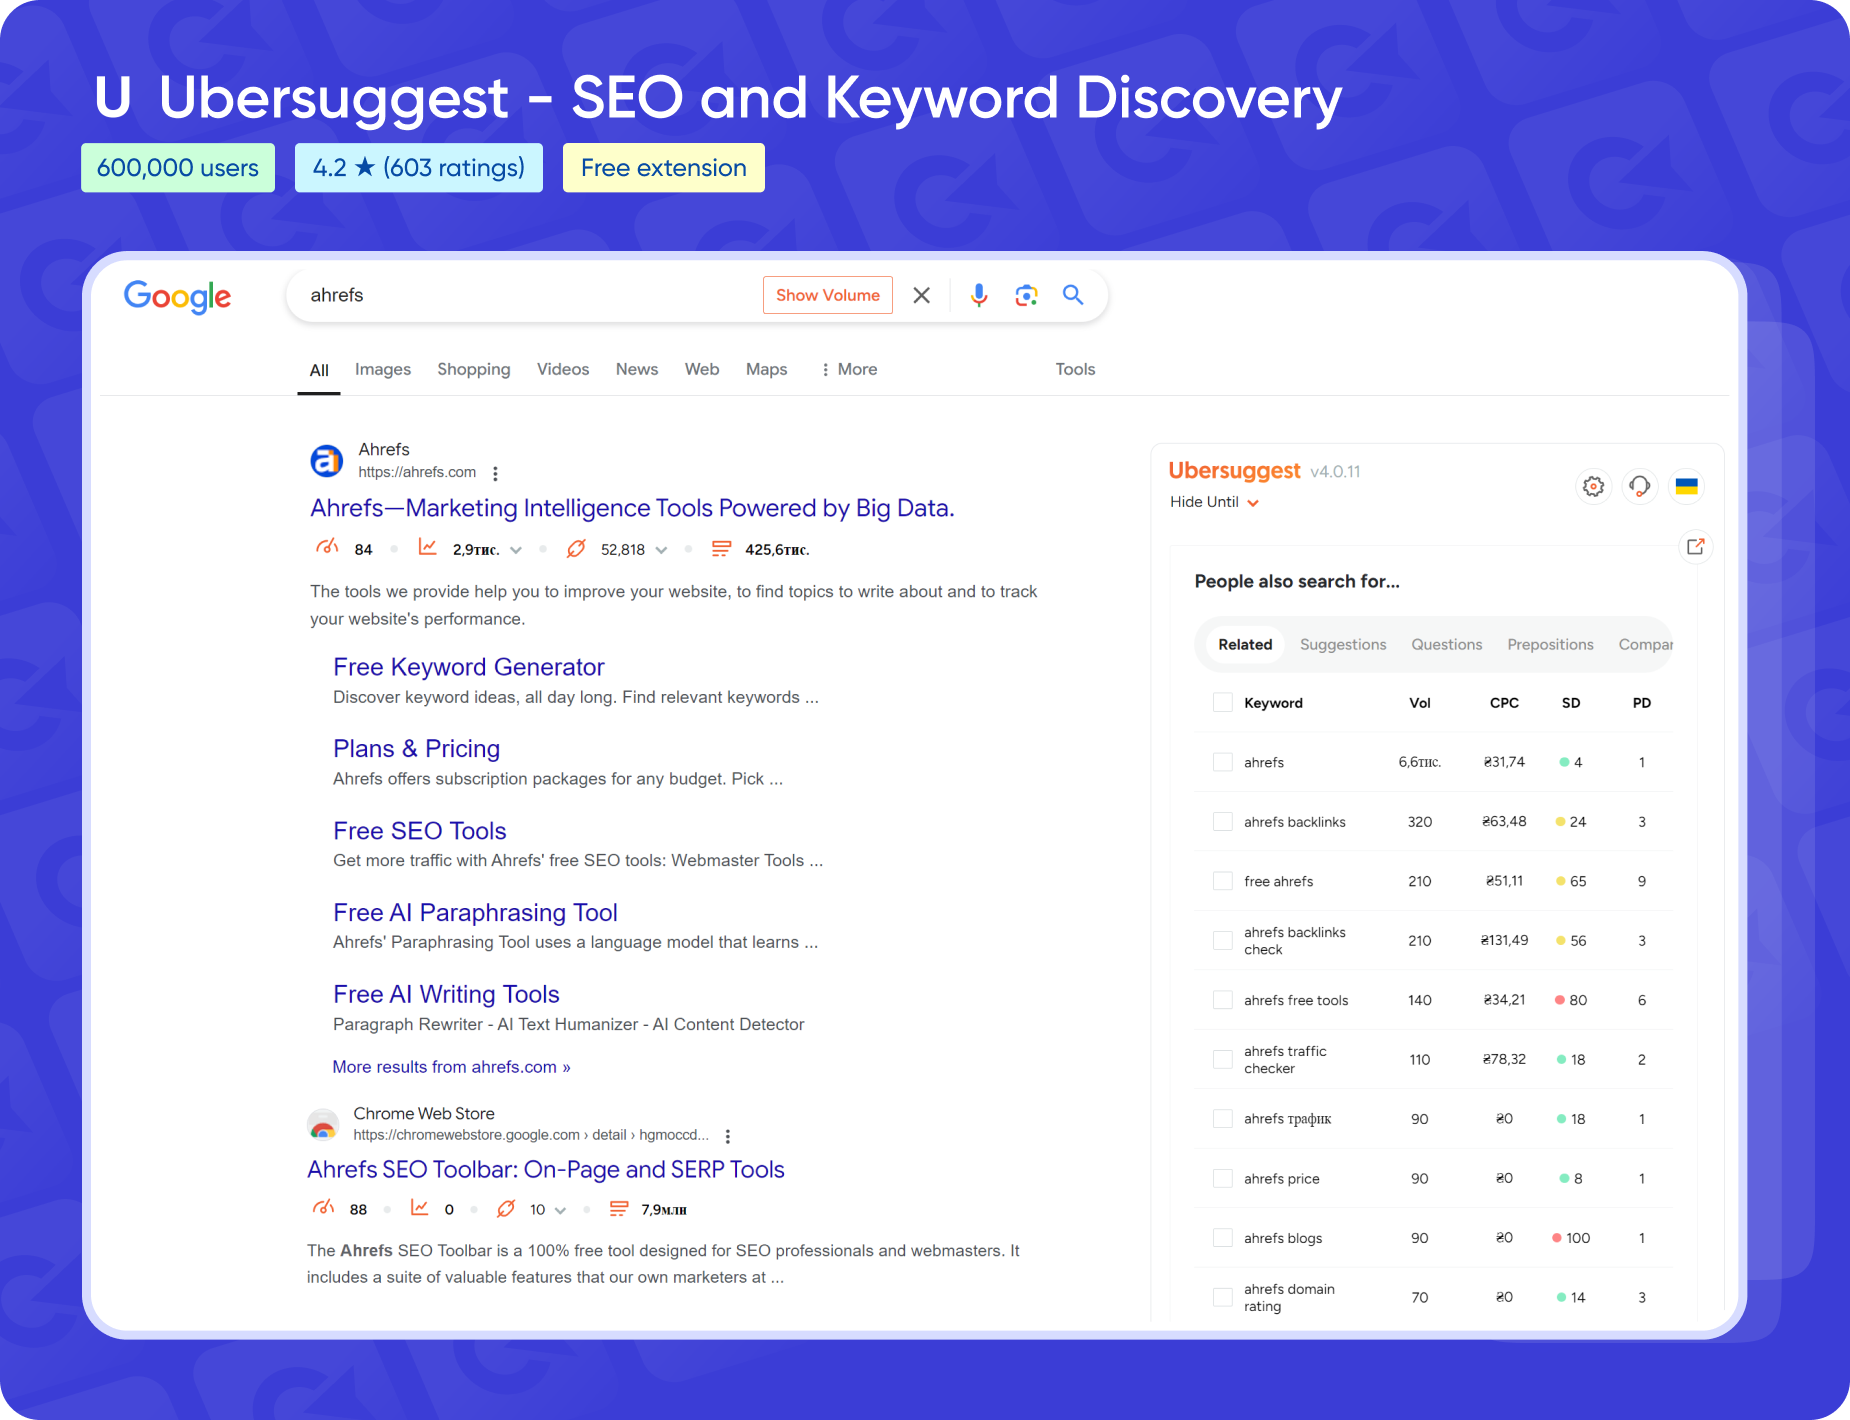Check the ahrefs backlinks keyword checkbox

coord(1222,821)
